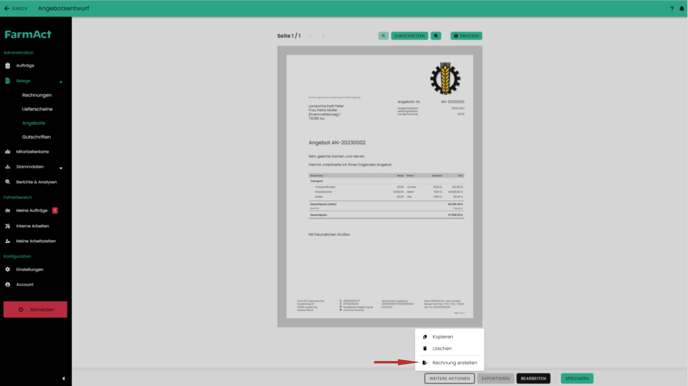Open Rechnungen in the sidebar
The image size is (688, 386).
coord(37,95)
